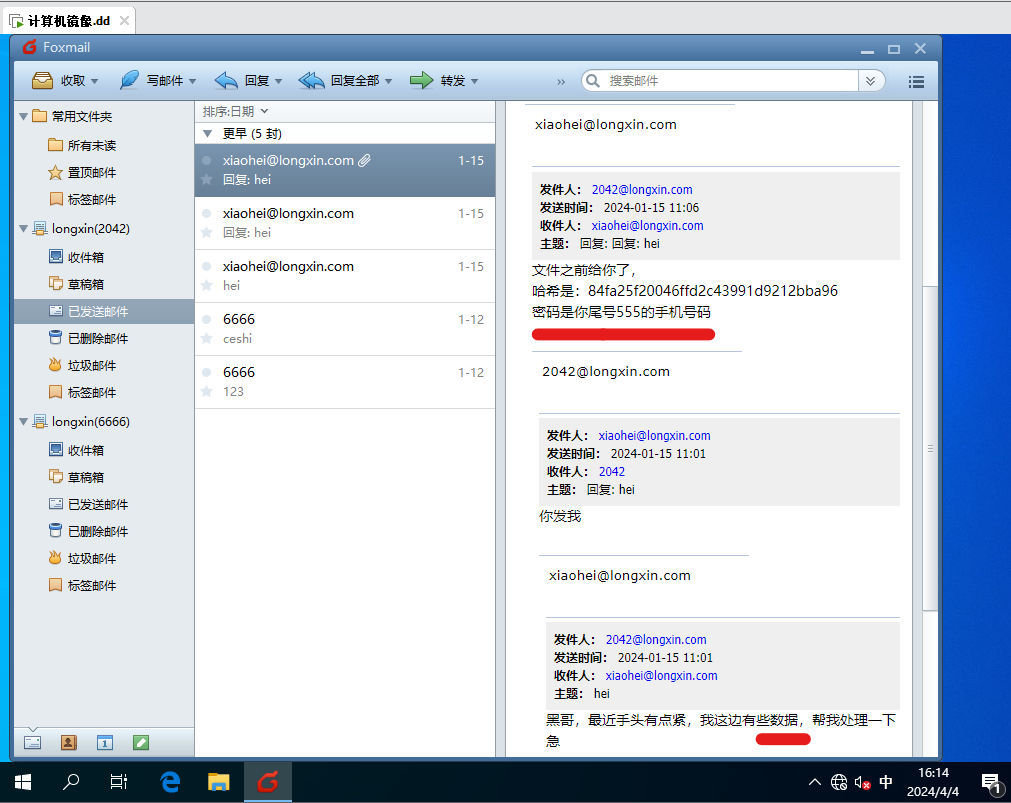
Task: Click Foxmail icon in taskbar
Action: tap(268, 782)
